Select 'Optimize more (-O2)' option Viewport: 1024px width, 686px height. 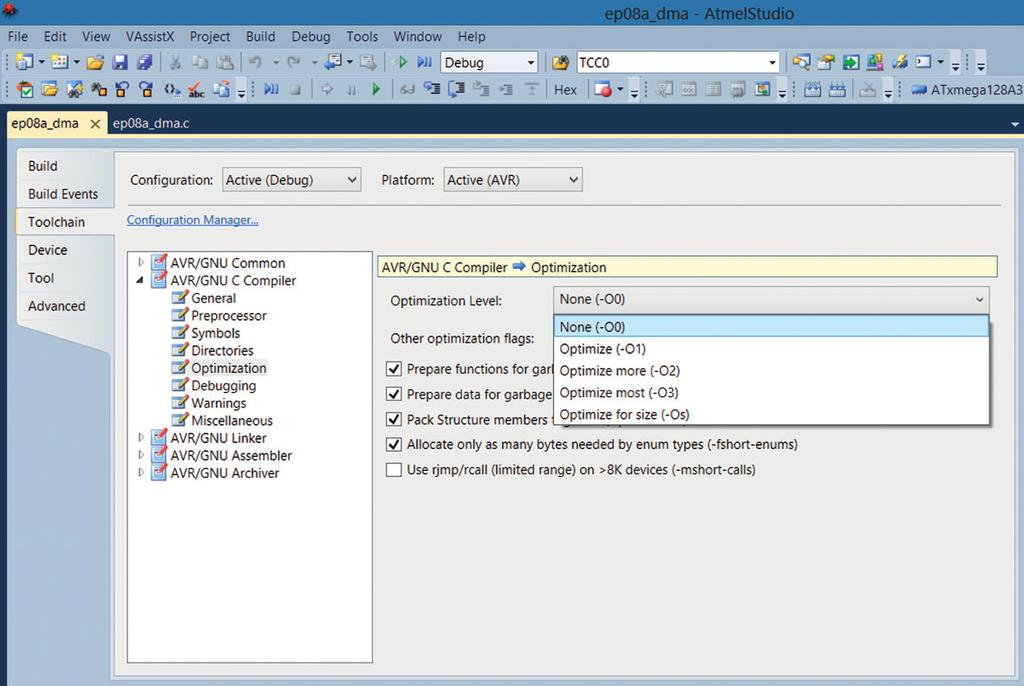(x=771, y=370)
